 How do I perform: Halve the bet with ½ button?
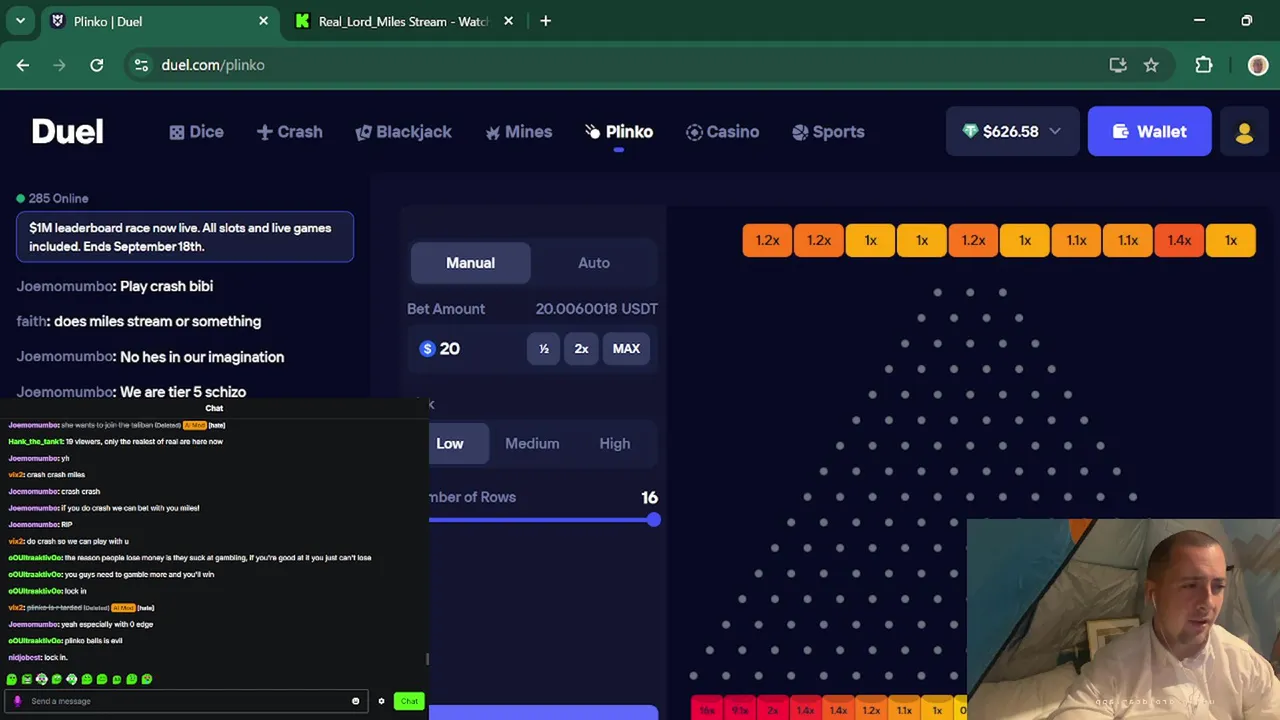pos(544,349)
